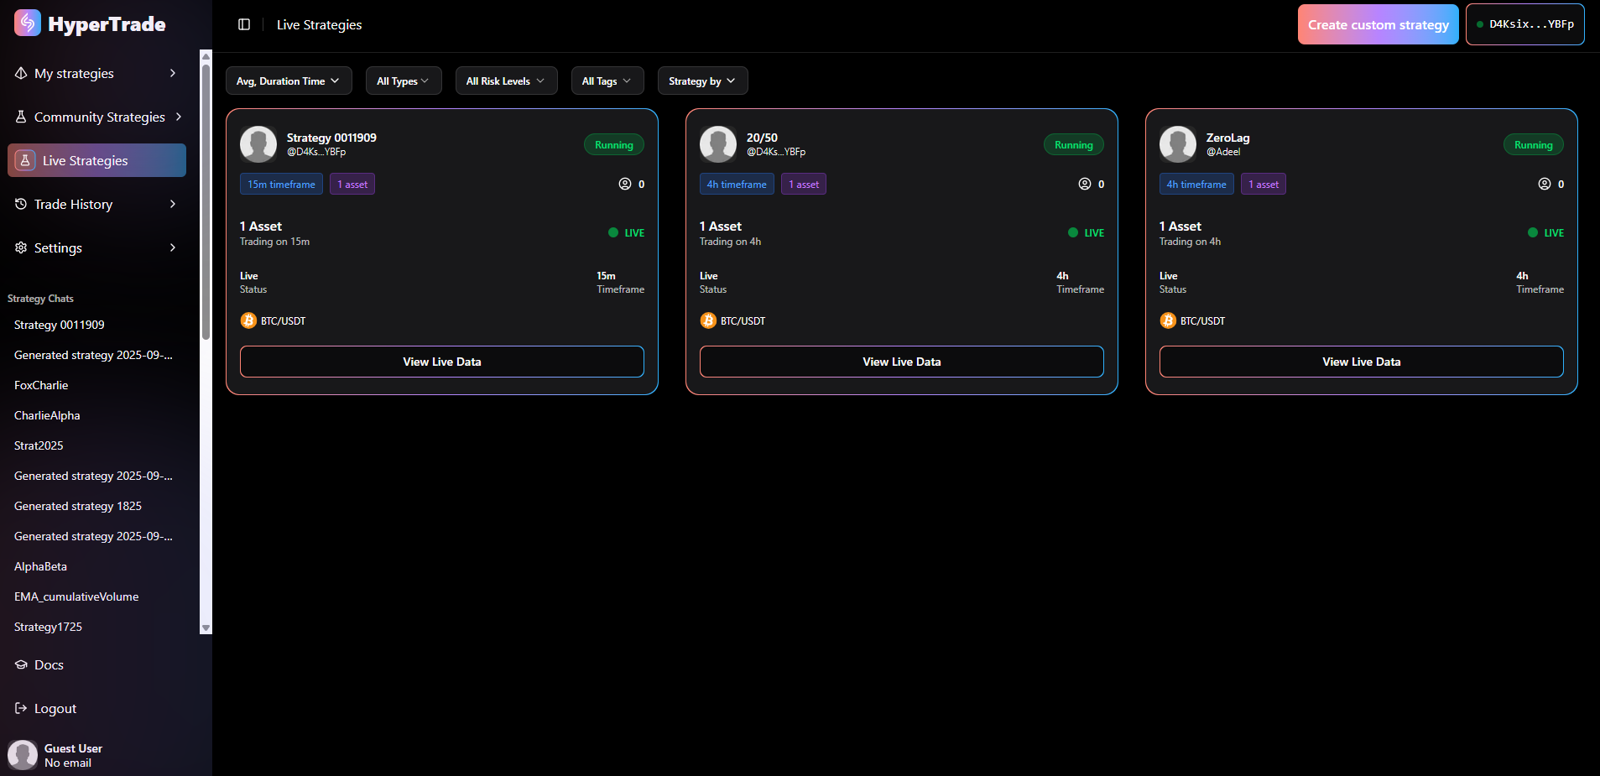
Task: Open Settings in the sidebar
Action: click(x=58, y=248)
